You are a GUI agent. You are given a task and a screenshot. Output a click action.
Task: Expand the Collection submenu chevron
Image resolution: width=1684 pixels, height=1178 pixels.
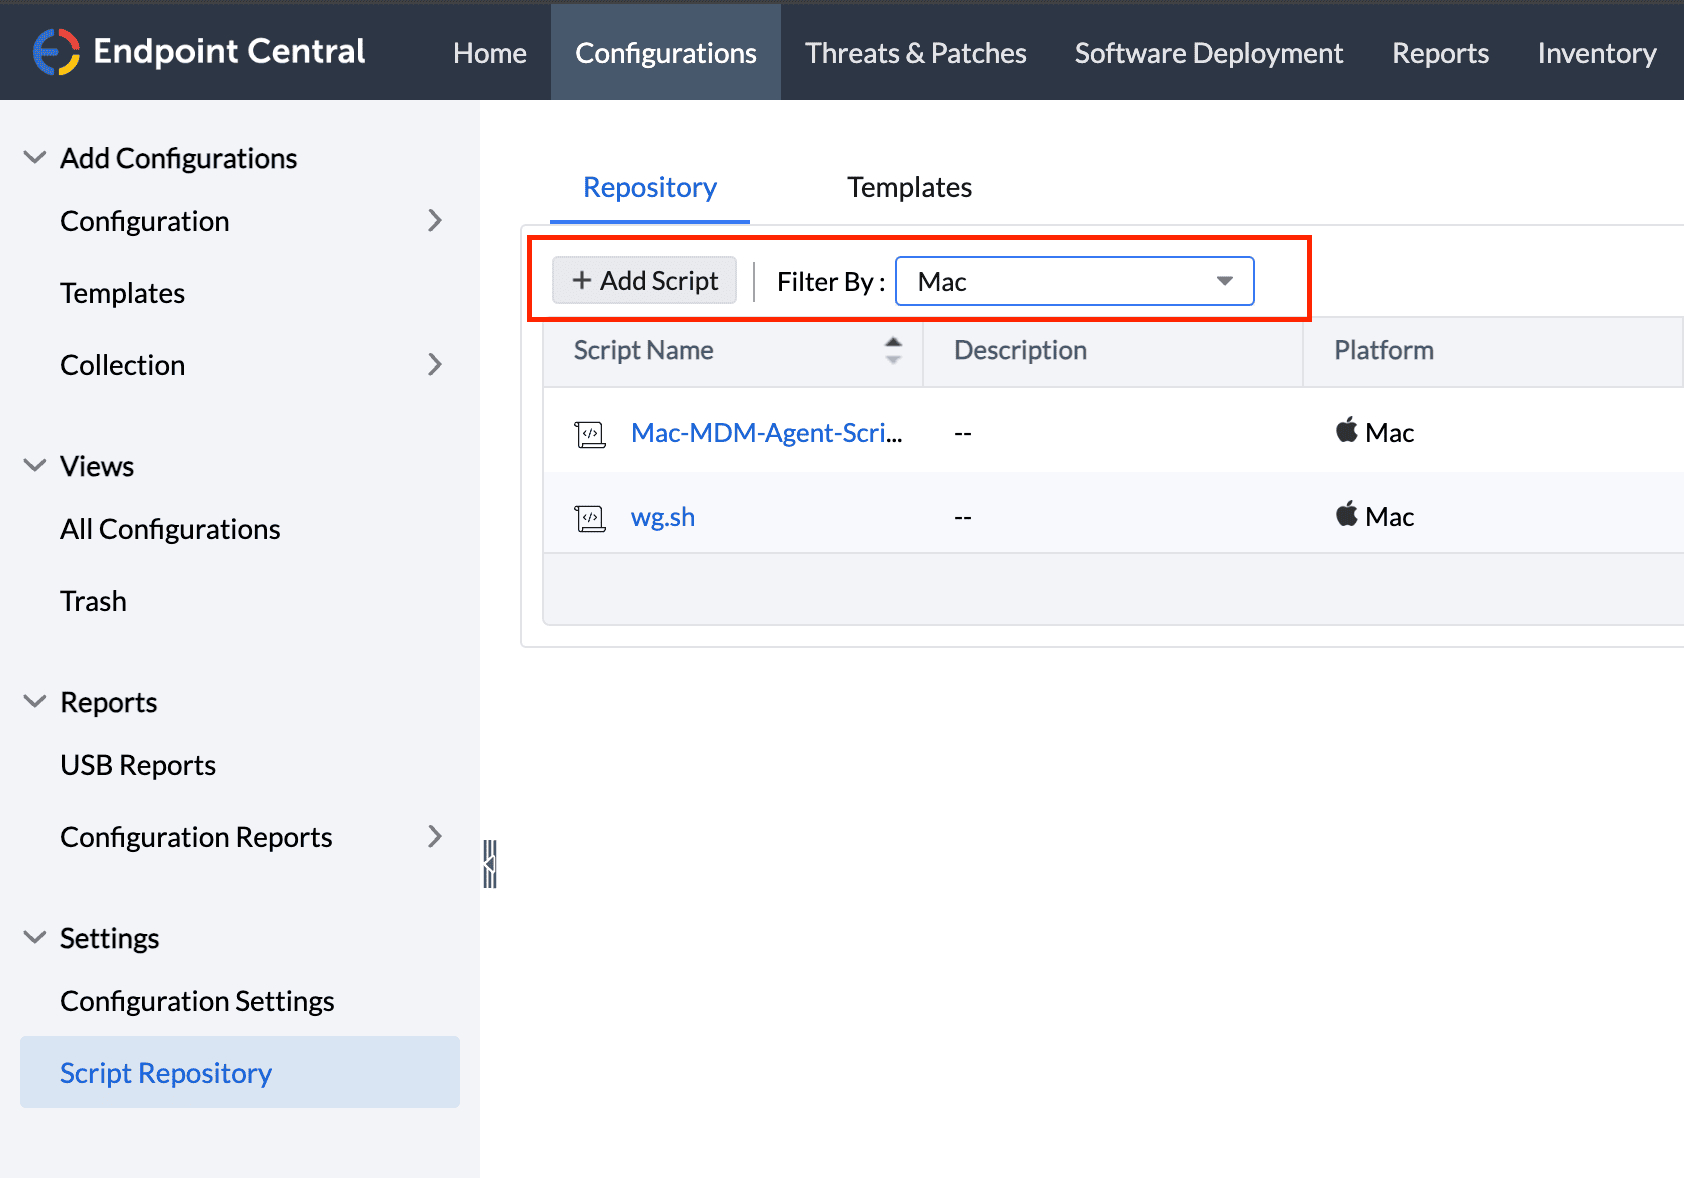(x=435, y=365)
